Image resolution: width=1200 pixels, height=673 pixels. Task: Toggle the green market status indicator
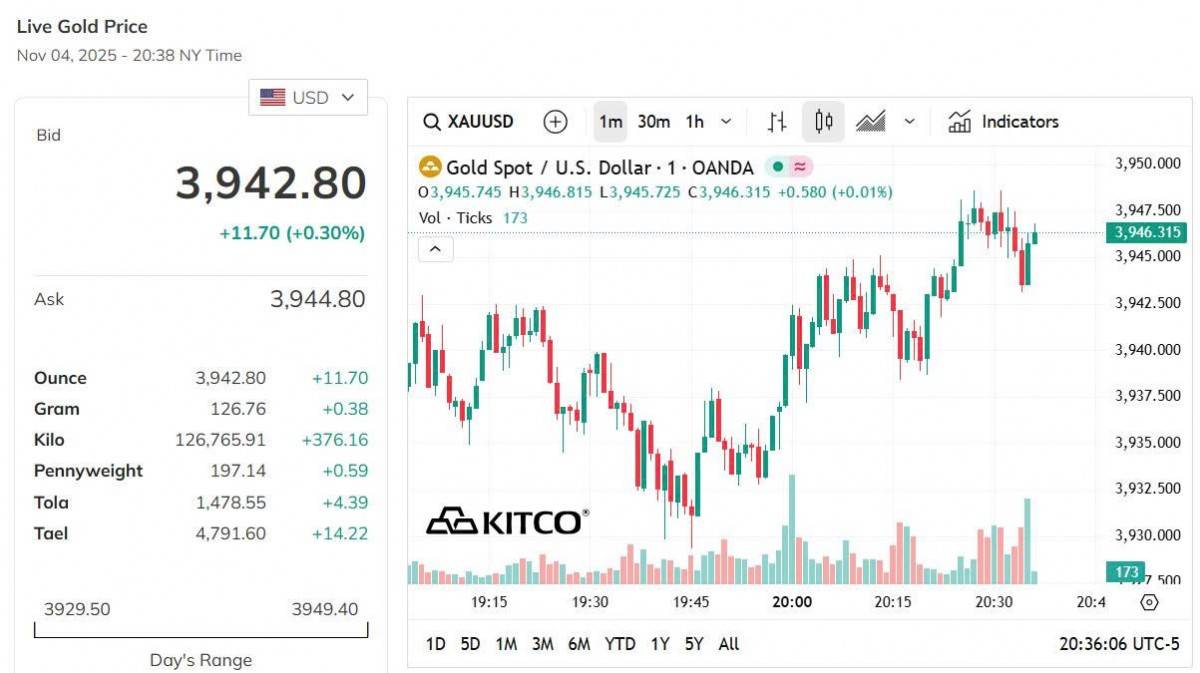(778, 167)
